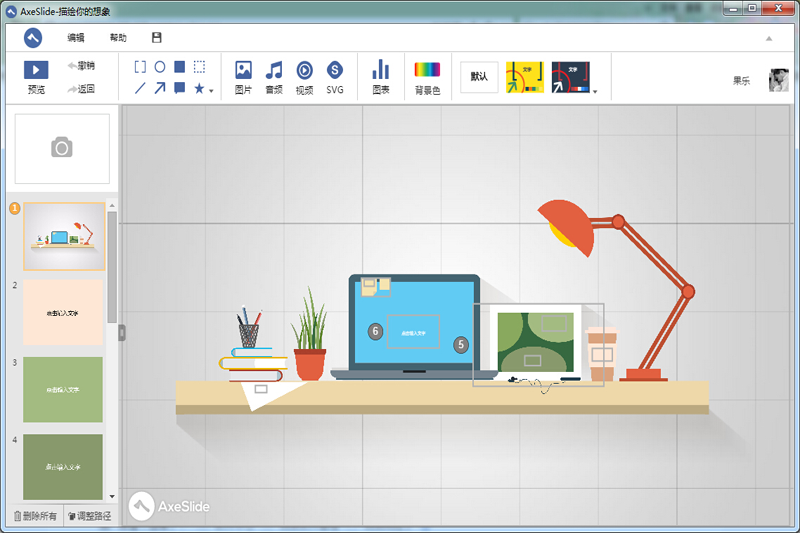Click the SVG insert icon
Screen dimensions: 800x533
[x=335, y=70]
